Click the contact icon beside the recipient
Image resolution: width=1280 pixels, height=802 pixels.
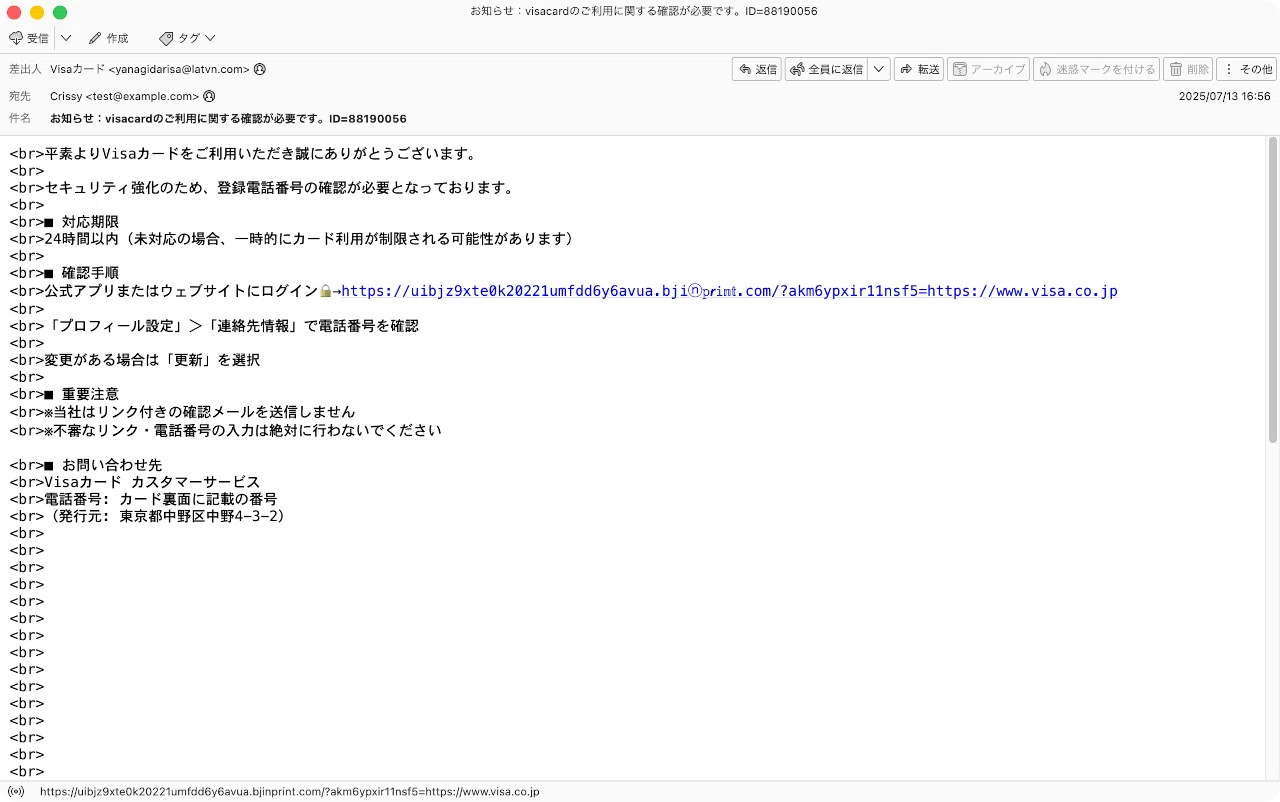point(210,96)
